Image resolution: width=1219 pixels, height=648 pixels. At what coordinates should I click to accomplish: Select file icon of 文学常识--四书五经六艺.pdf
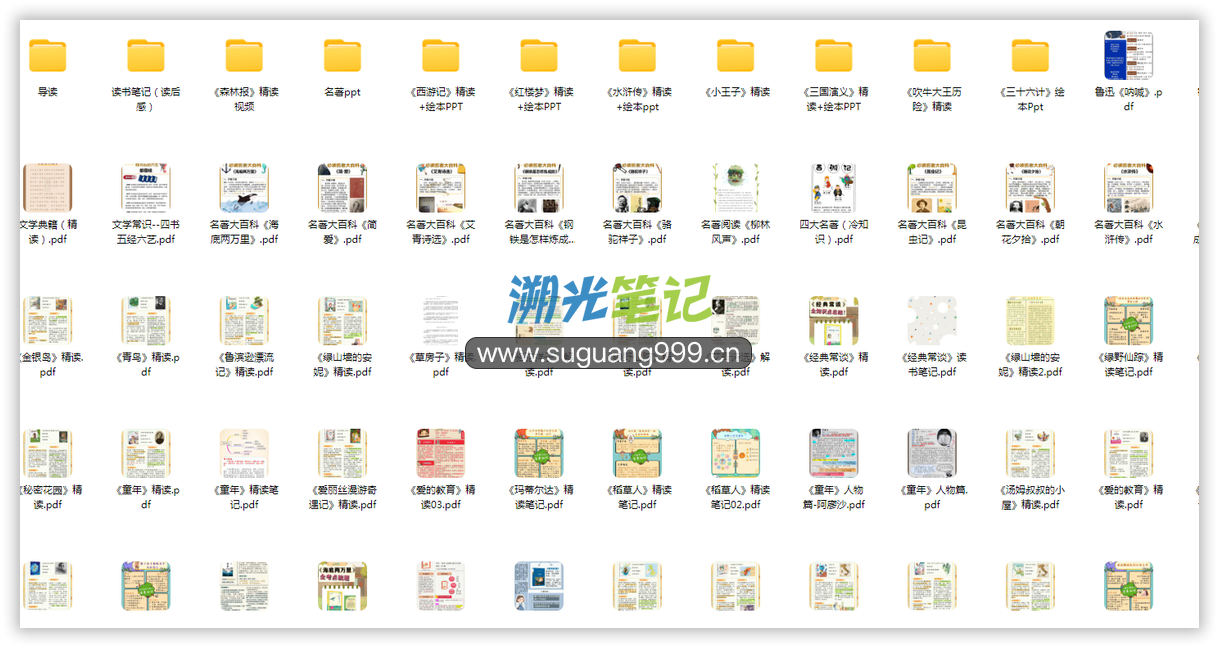pyautogui.click(x=145, y=188)
